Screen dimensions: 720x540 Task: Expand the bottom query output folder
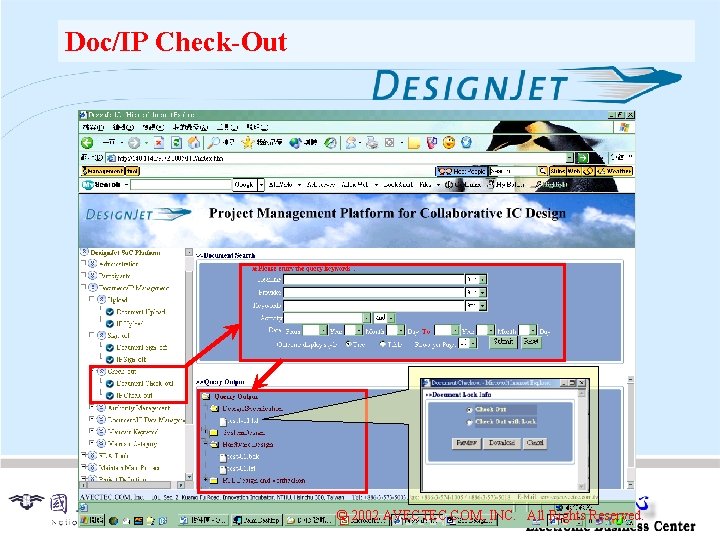205,480
